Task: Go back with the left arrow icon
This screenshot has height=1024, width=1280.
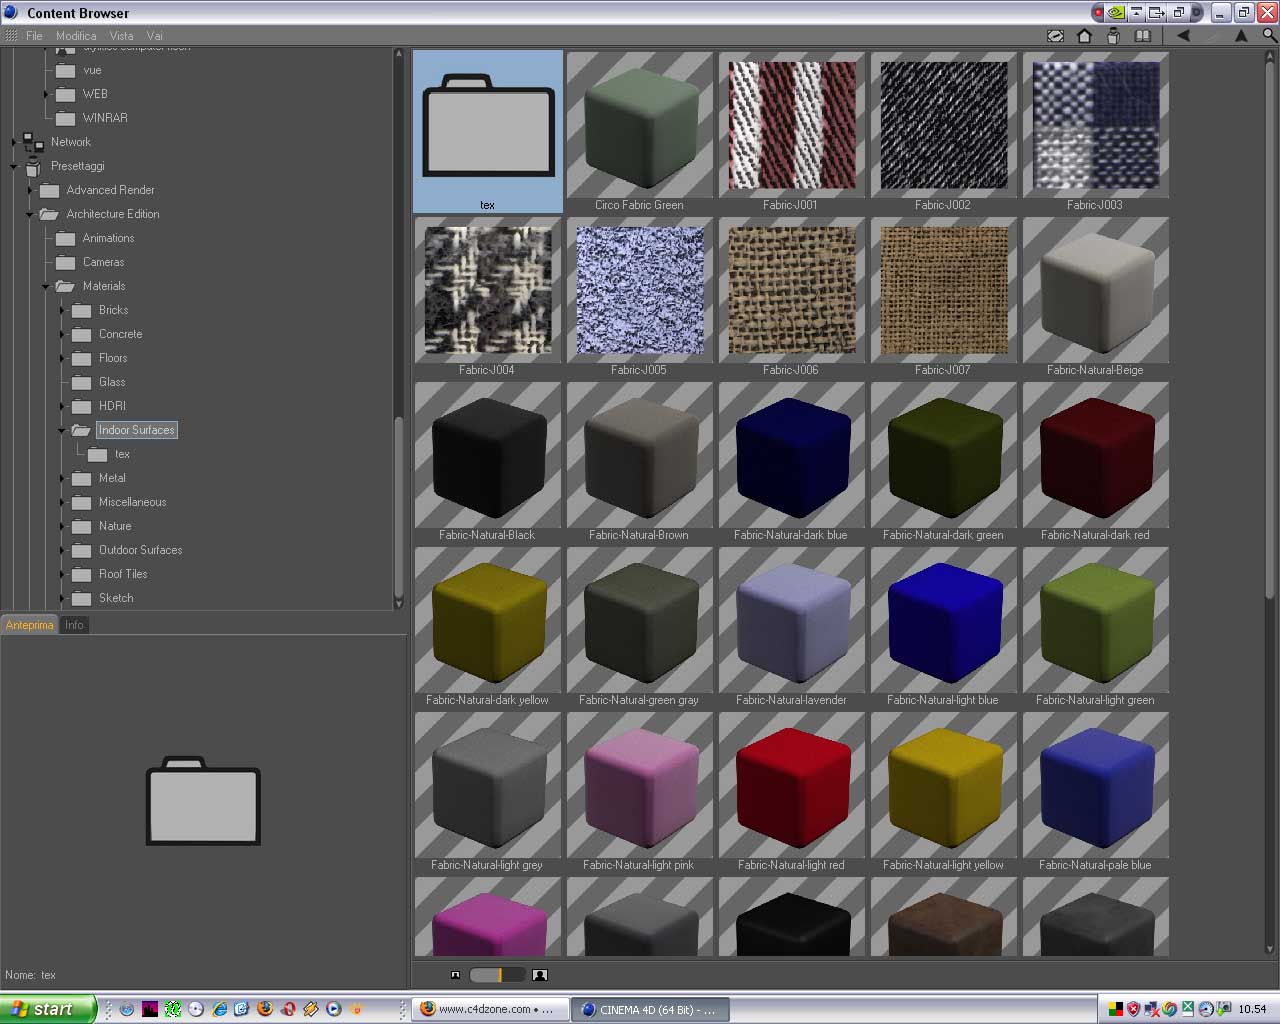Action: click(x=1183, y=36)
